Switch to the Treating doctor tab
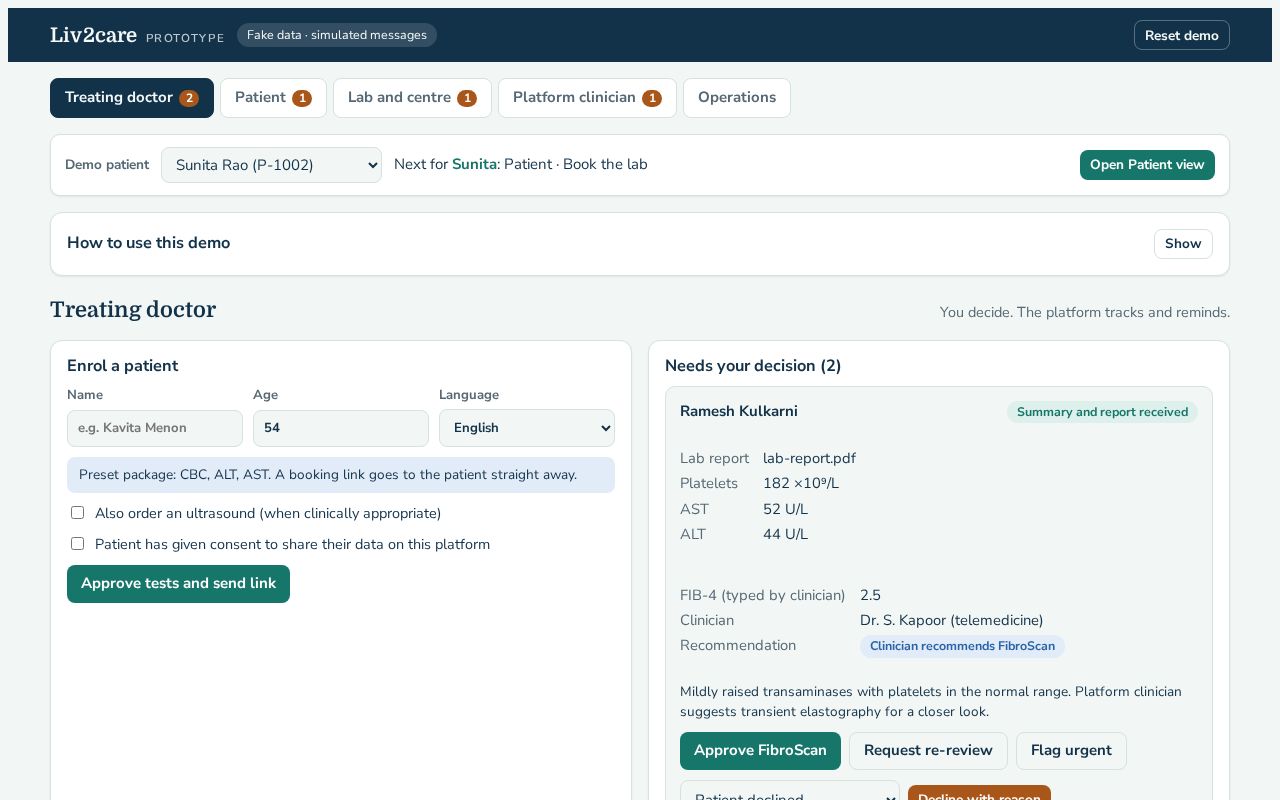The height and width of the screenshot is (800, 1280). pos(132,98)
